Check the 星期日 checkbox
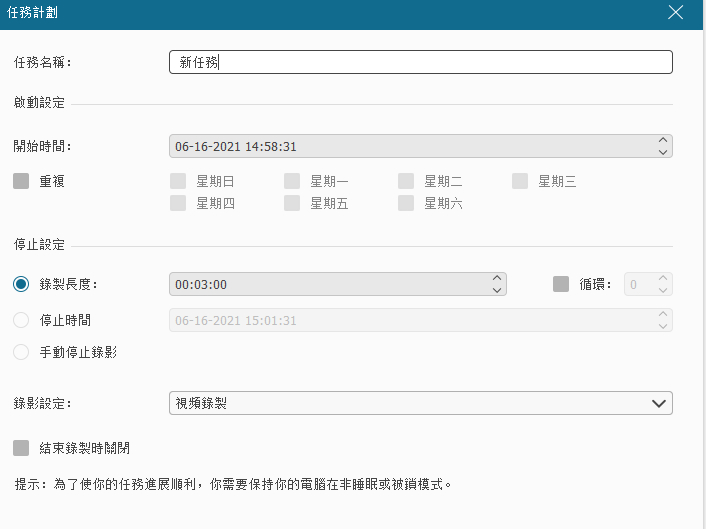The image size is (706, 529). [178, 181]
